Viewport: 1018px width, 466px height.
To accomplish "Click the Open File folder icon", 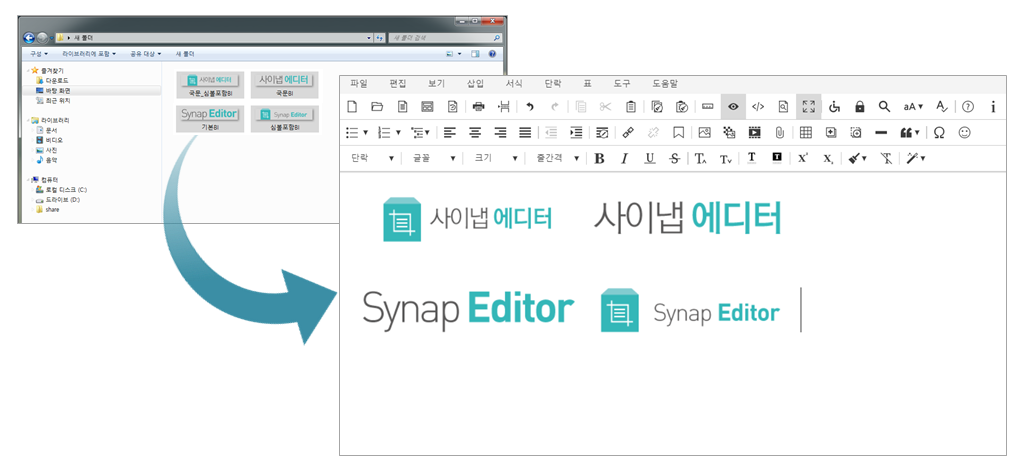I will point(377,106).
